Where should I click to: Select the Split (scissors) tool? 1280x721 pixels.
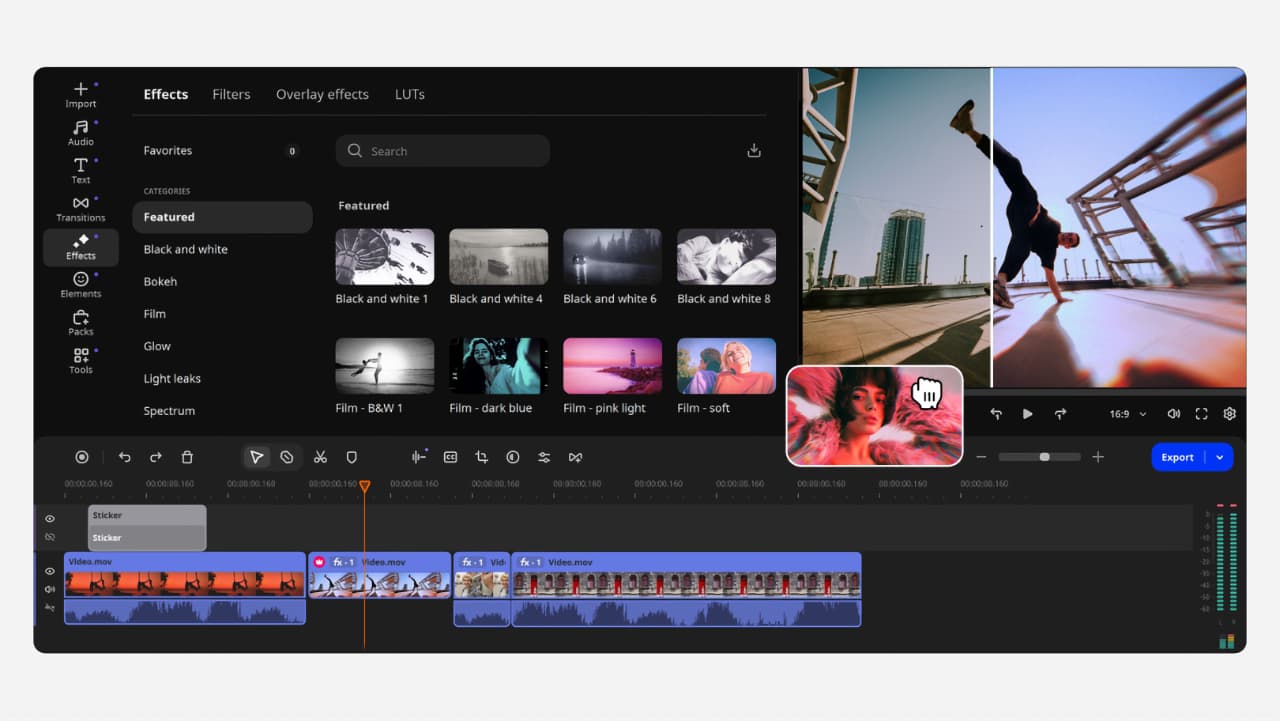coord(320,457)
